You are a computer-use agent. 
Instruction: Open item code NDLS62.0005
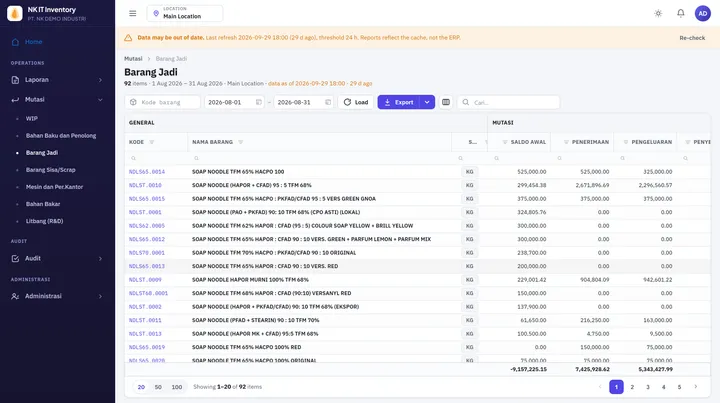coord(146,226)
